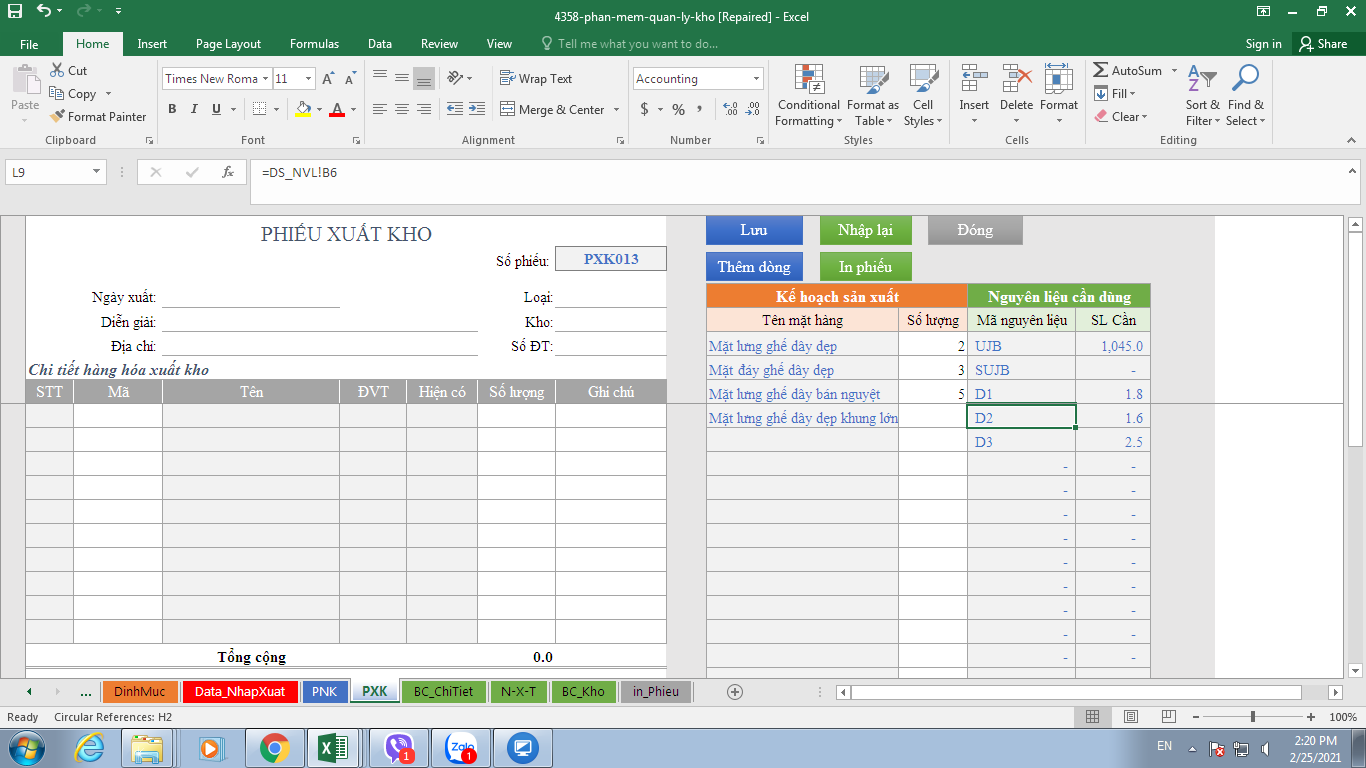Switch to the Page Layout ribbon tab
This screenshot has width=1366, height=768.
coord(228,44)
